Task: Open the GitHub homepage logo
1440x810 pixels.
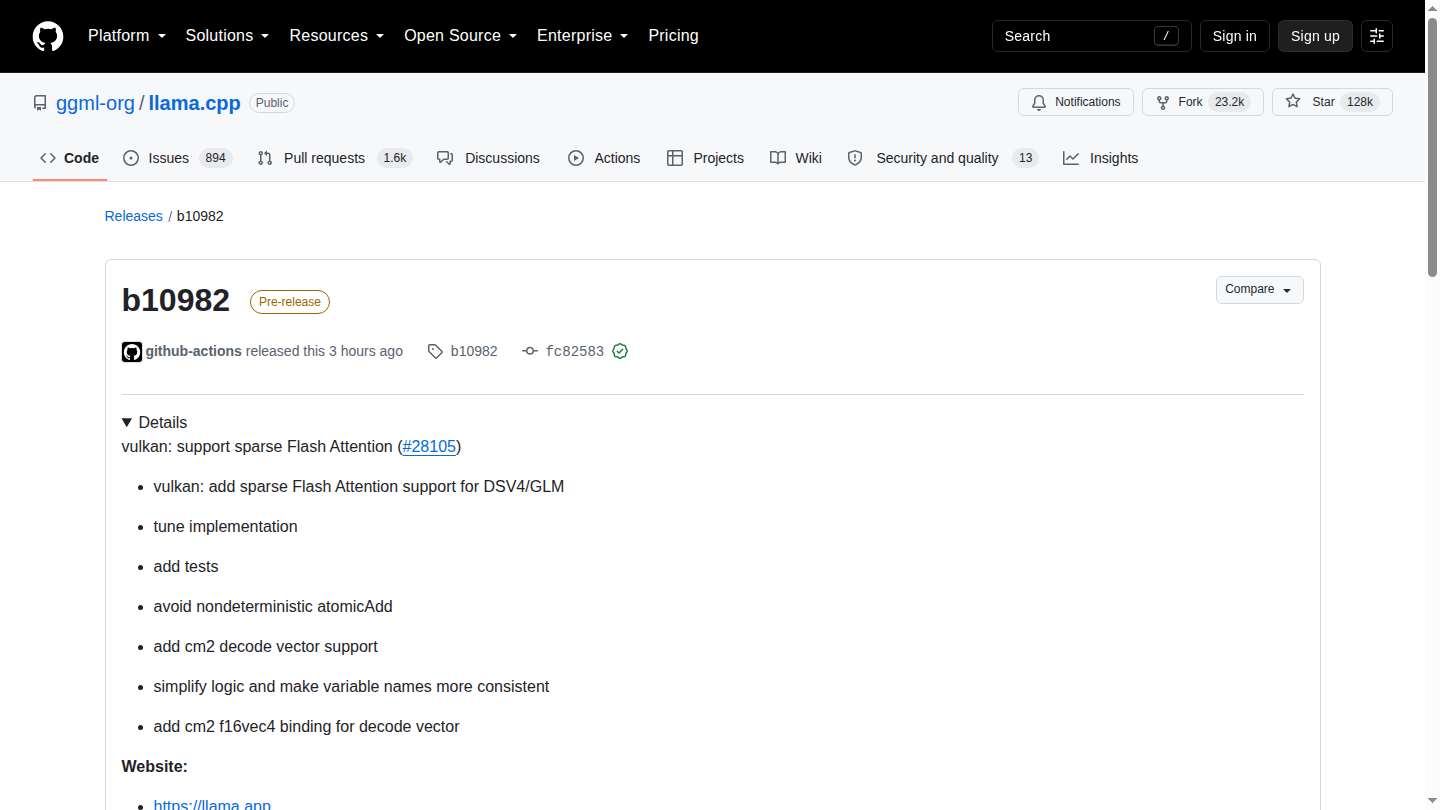Action: (x=48, y=36)
